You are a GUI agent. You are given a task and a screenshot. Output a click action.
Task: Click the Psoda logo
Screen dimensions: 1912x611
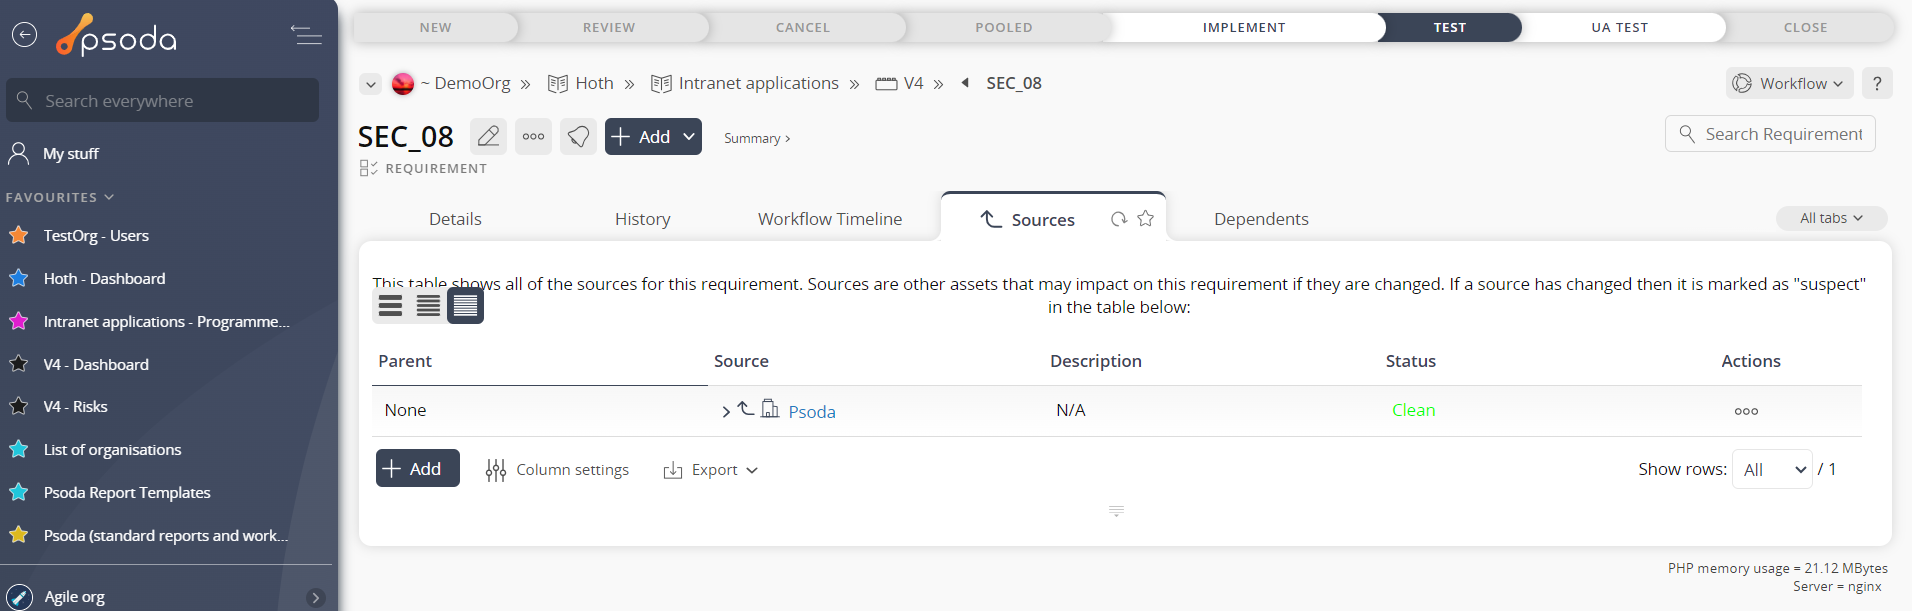116,36
